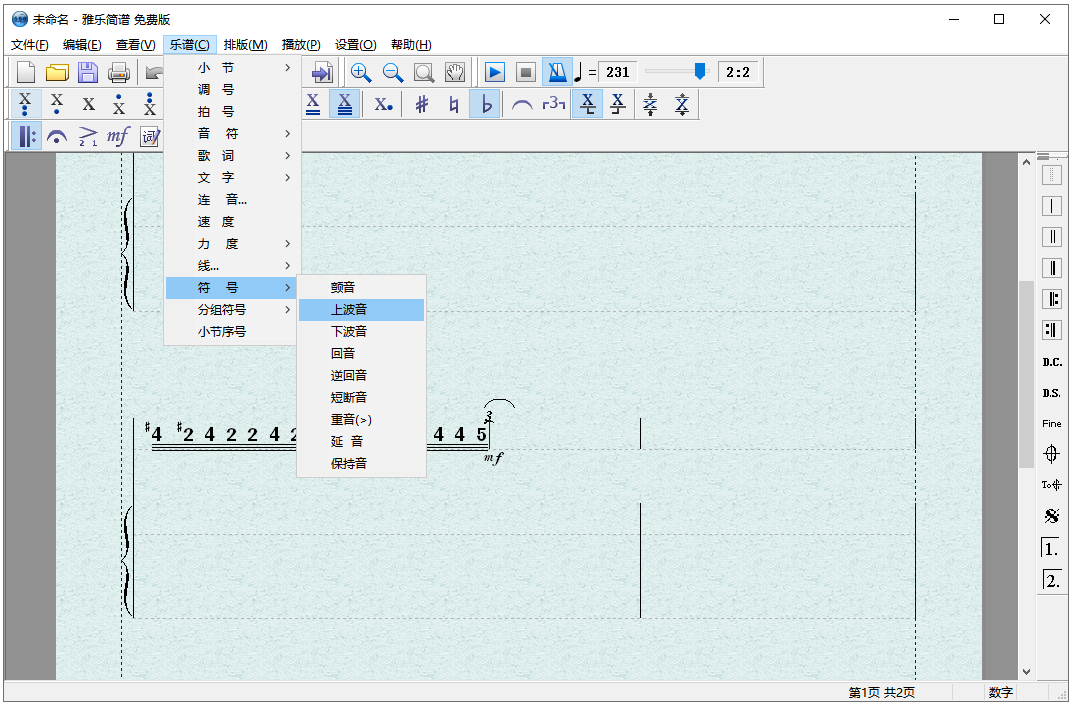Click the tempo value field showing 231

point(618,71)
